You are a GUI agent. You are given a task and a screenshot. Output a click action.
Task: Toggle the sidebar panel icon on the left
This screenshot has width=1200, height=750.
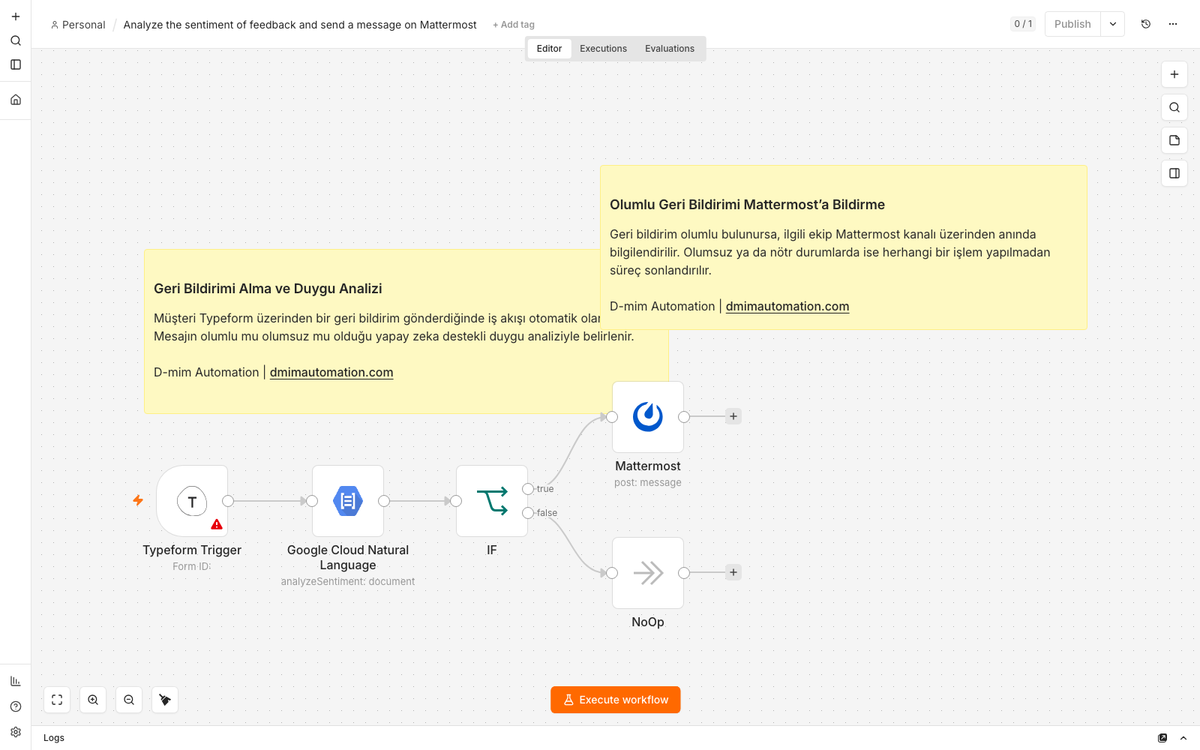point(15,65)
